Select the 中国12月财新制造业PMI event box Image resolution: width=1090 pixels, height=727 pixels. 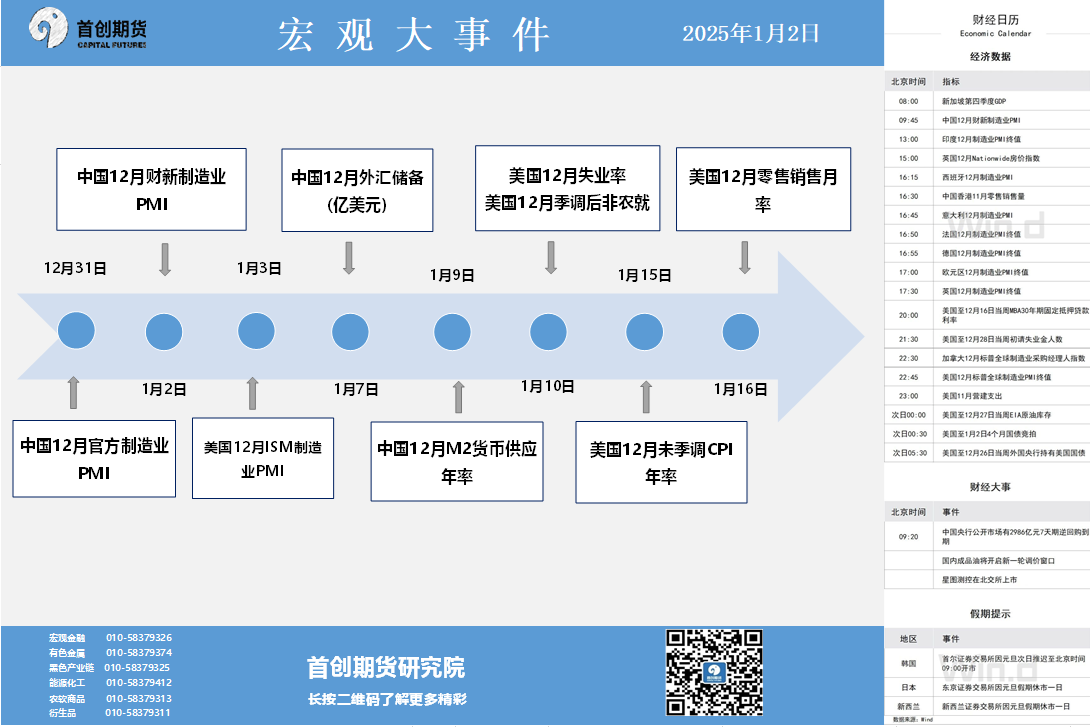152,189
